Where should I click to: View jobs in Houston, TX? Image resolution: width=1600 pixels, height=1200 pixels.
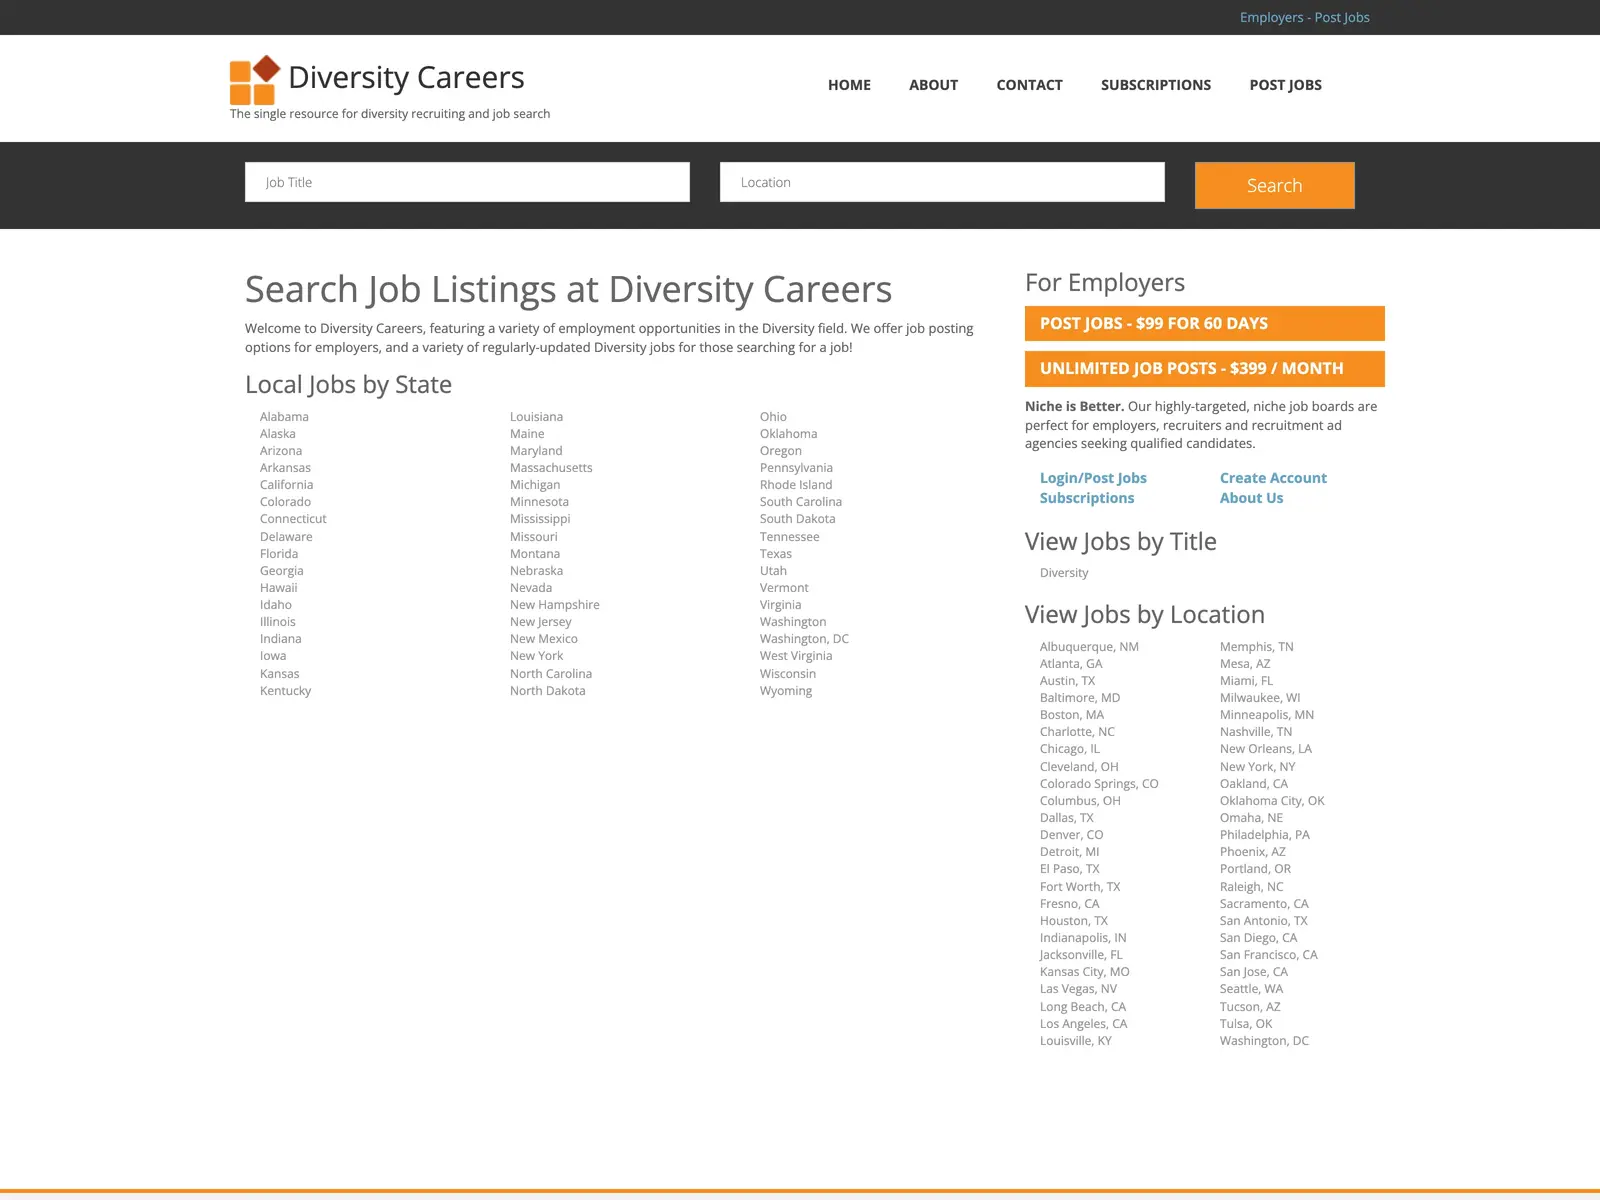tap(1074, 921)
